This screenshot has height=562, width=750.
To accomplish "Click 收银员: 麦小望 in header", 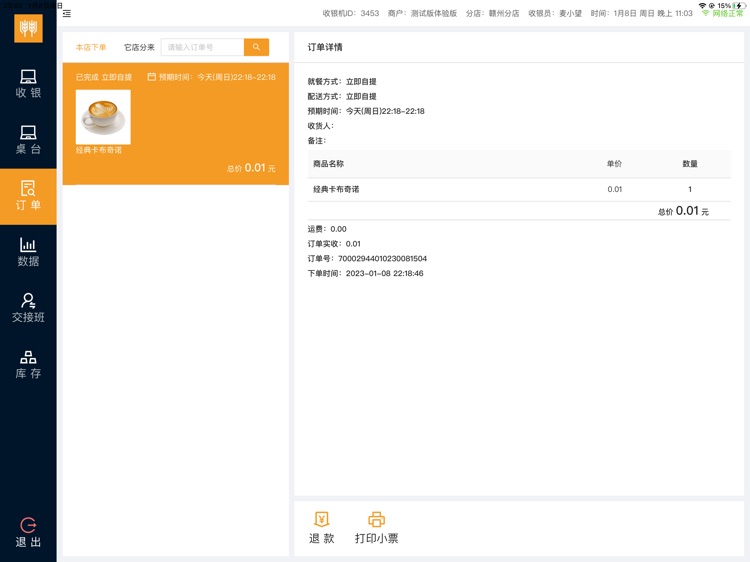I will click(x=555, y=13).
